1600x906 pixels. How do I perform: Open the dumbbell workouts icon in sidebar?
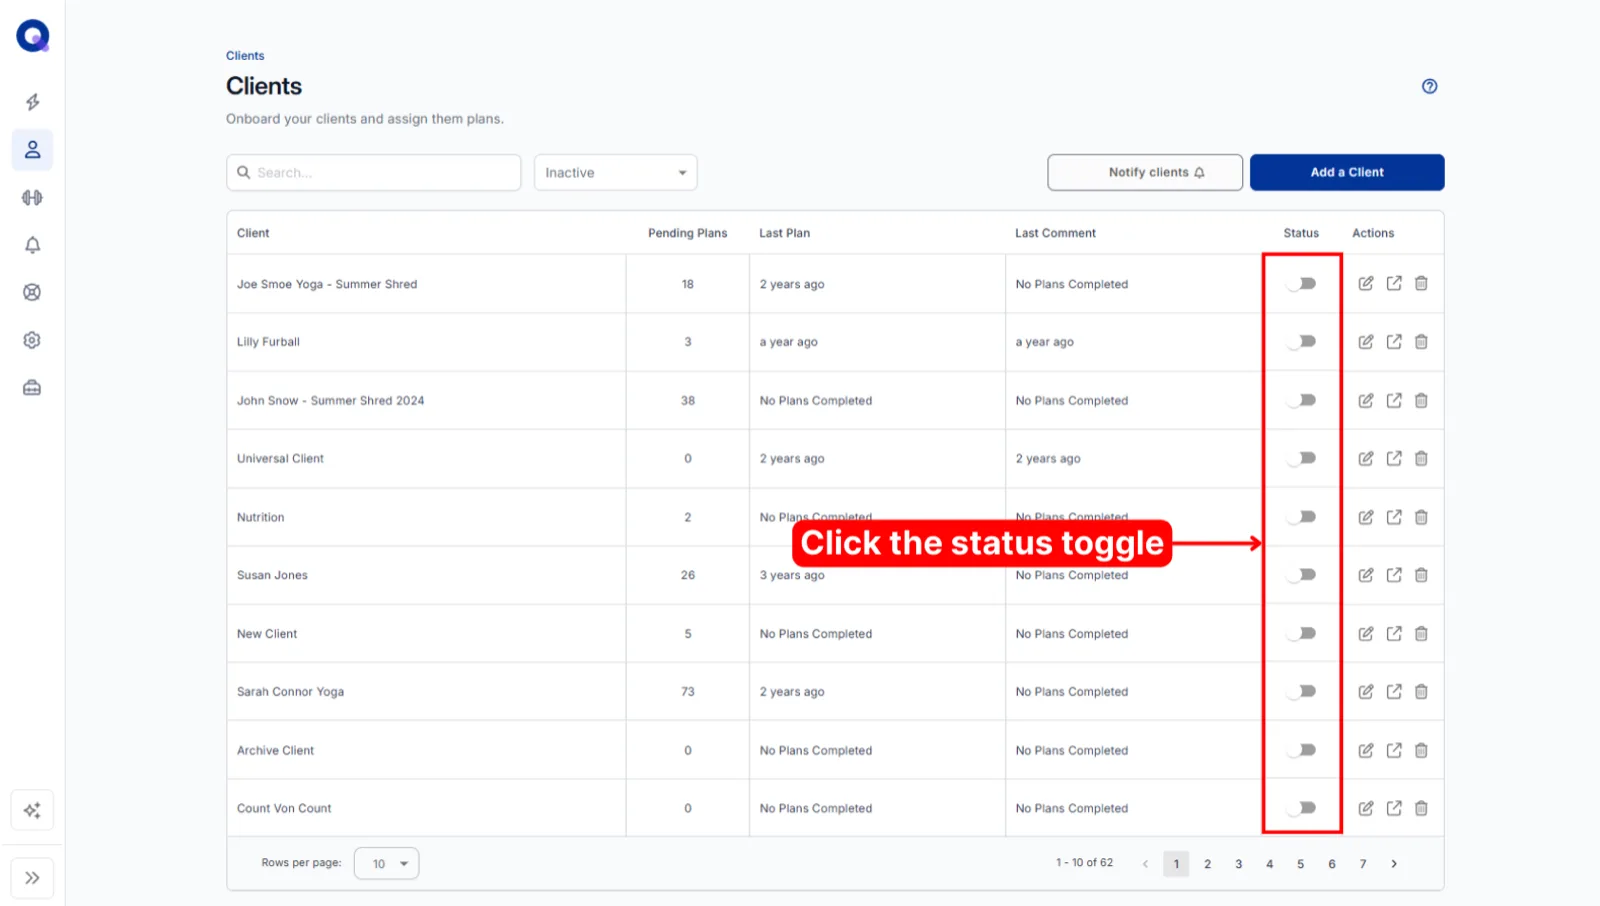click(x=32, y=198)
